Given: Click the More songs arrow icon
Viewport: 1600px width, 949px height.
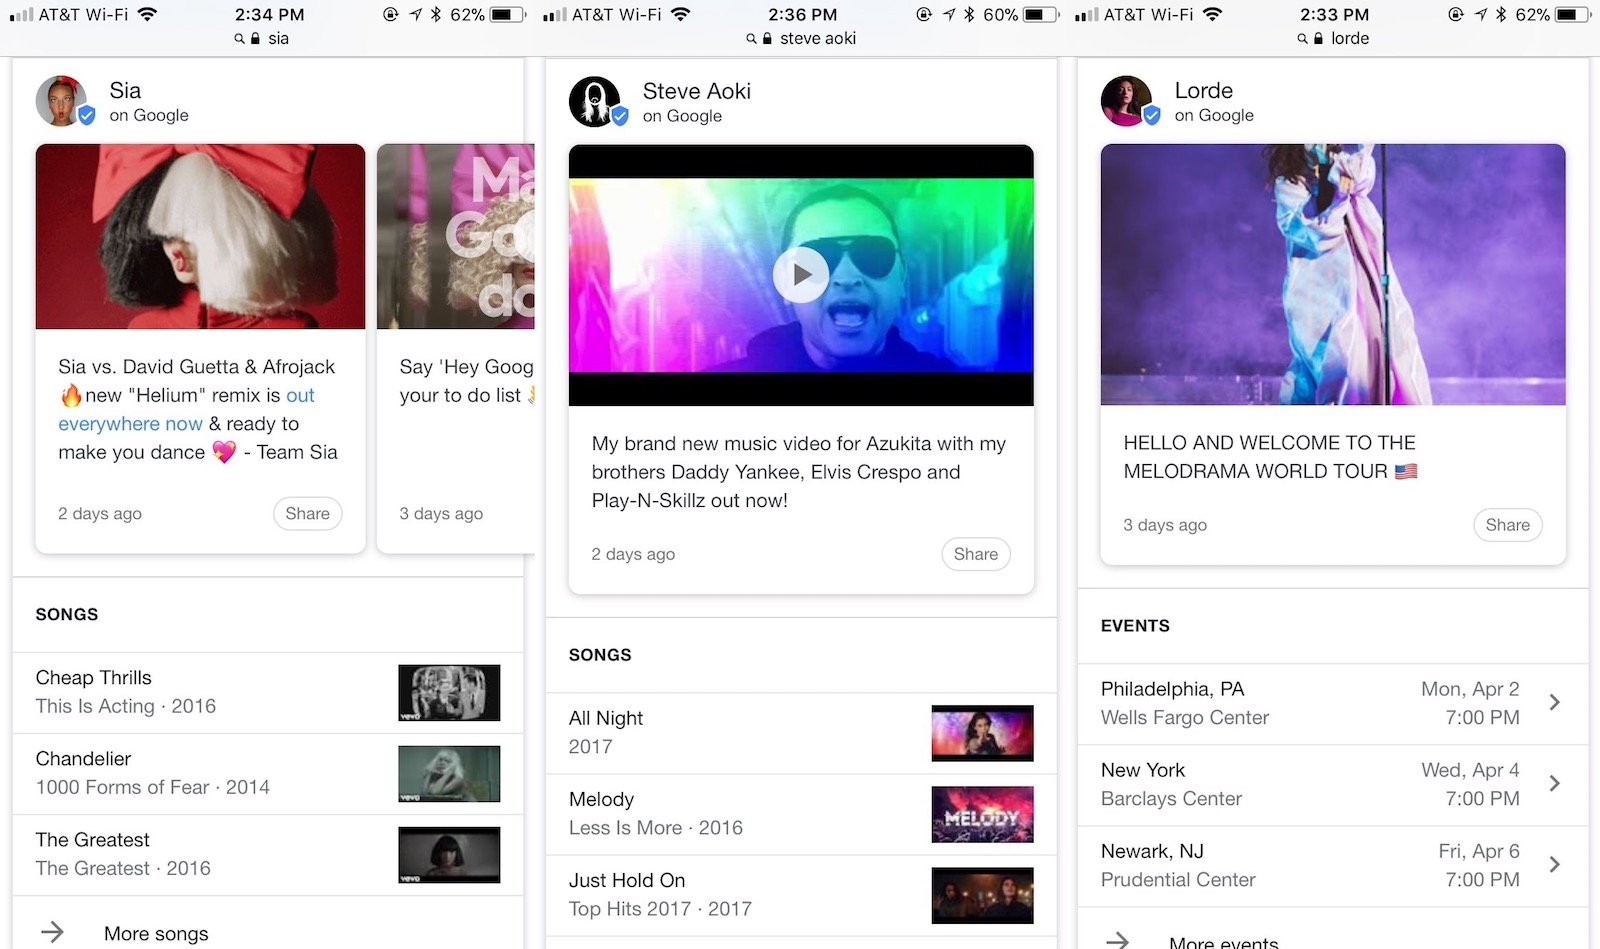Looking at the screenshot, I should coord(52,932).
